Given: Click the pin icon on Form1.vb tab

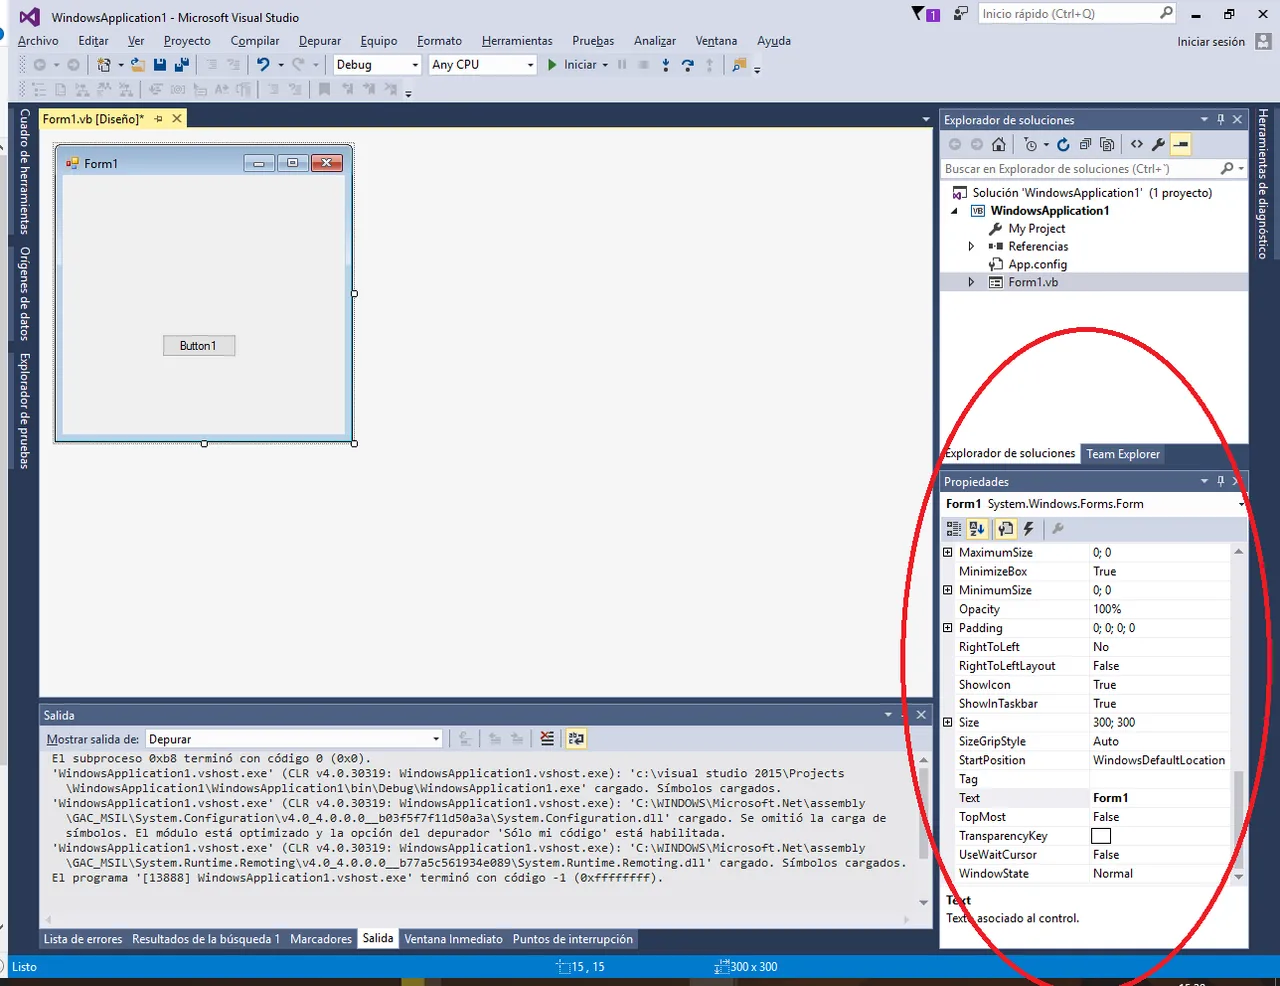Looking at the screenshot, I should click(x=158, y=118).
